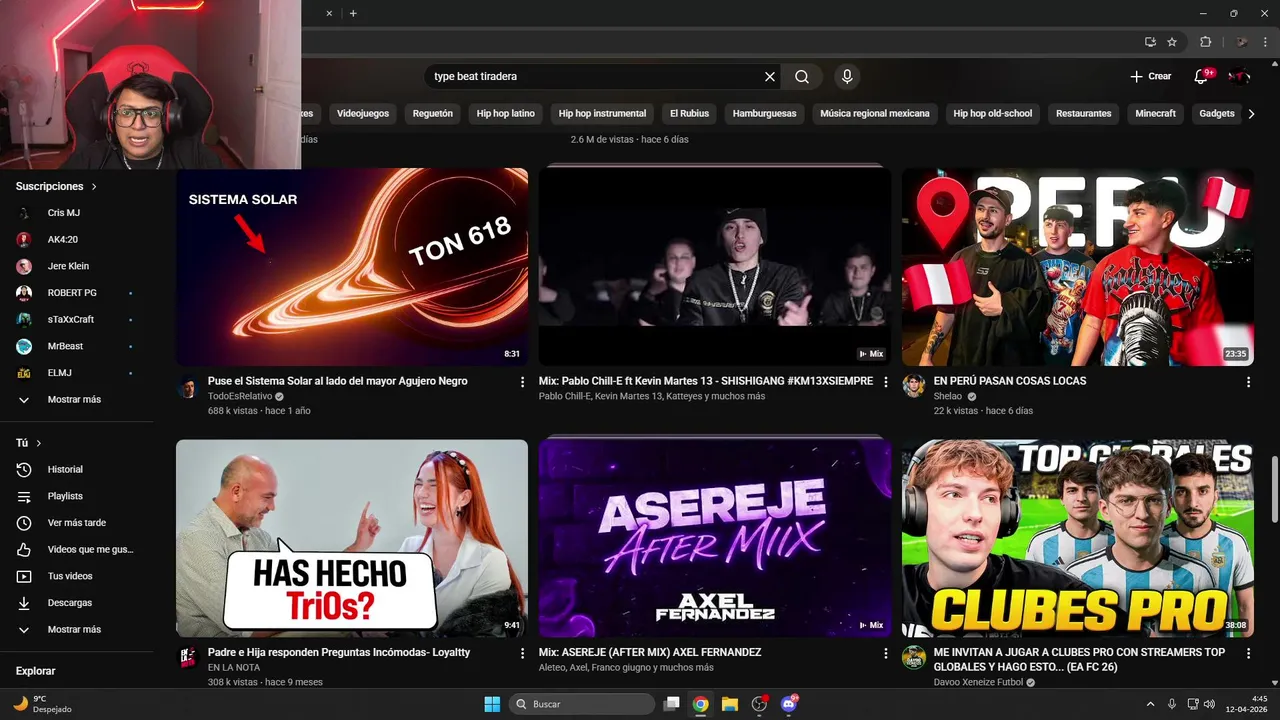Clear the search box with the X icon
1280x720 pixels.
(x=770, y=77)
